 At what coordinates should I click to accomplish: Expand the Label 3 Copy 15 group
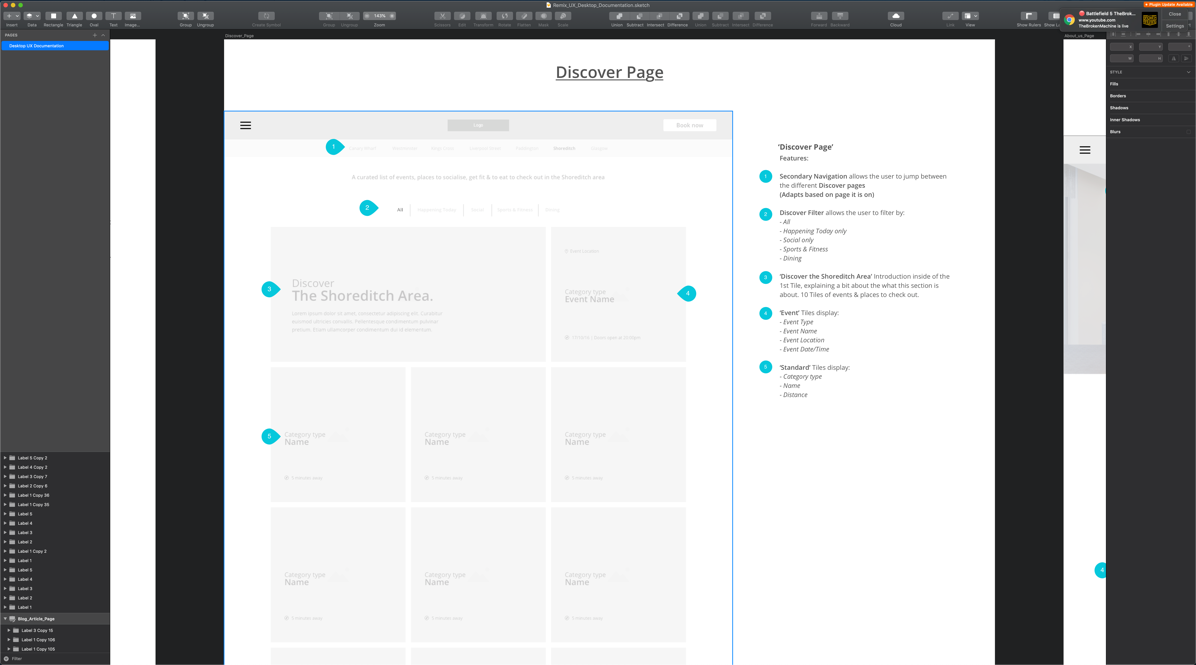(x=8, y=631)
